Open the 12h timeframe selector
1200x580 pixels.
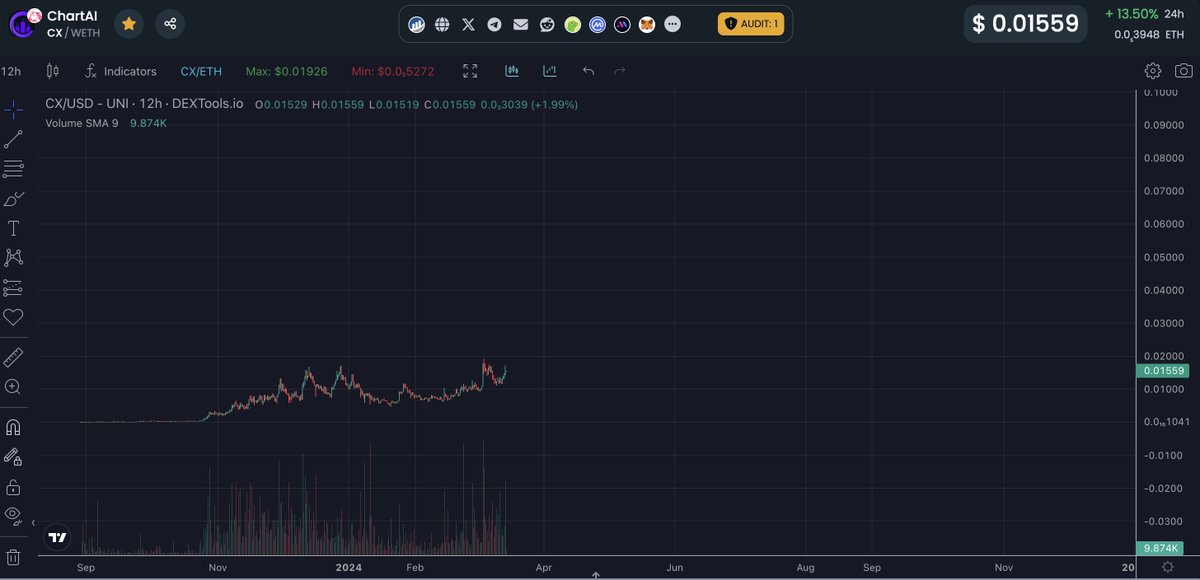point(11,71)
